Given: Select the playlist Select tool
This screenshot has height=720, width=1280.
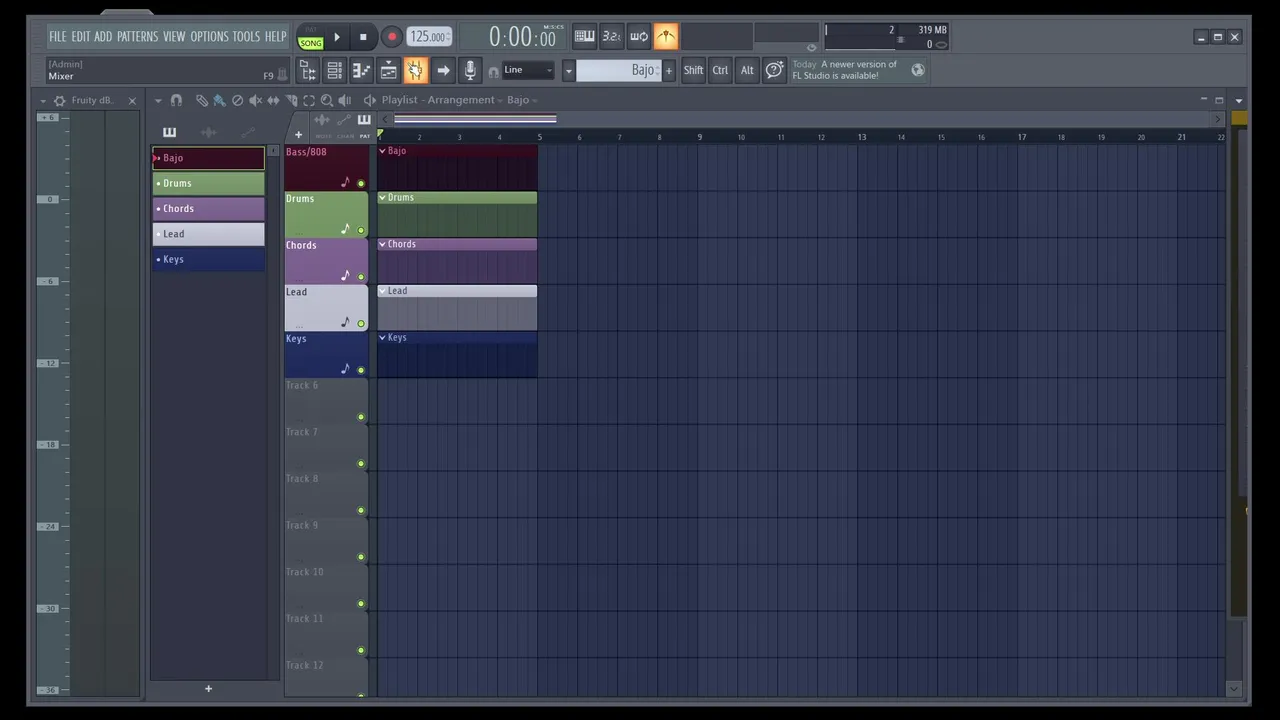Looking at the screenshot, I should (x=309, y=100).
